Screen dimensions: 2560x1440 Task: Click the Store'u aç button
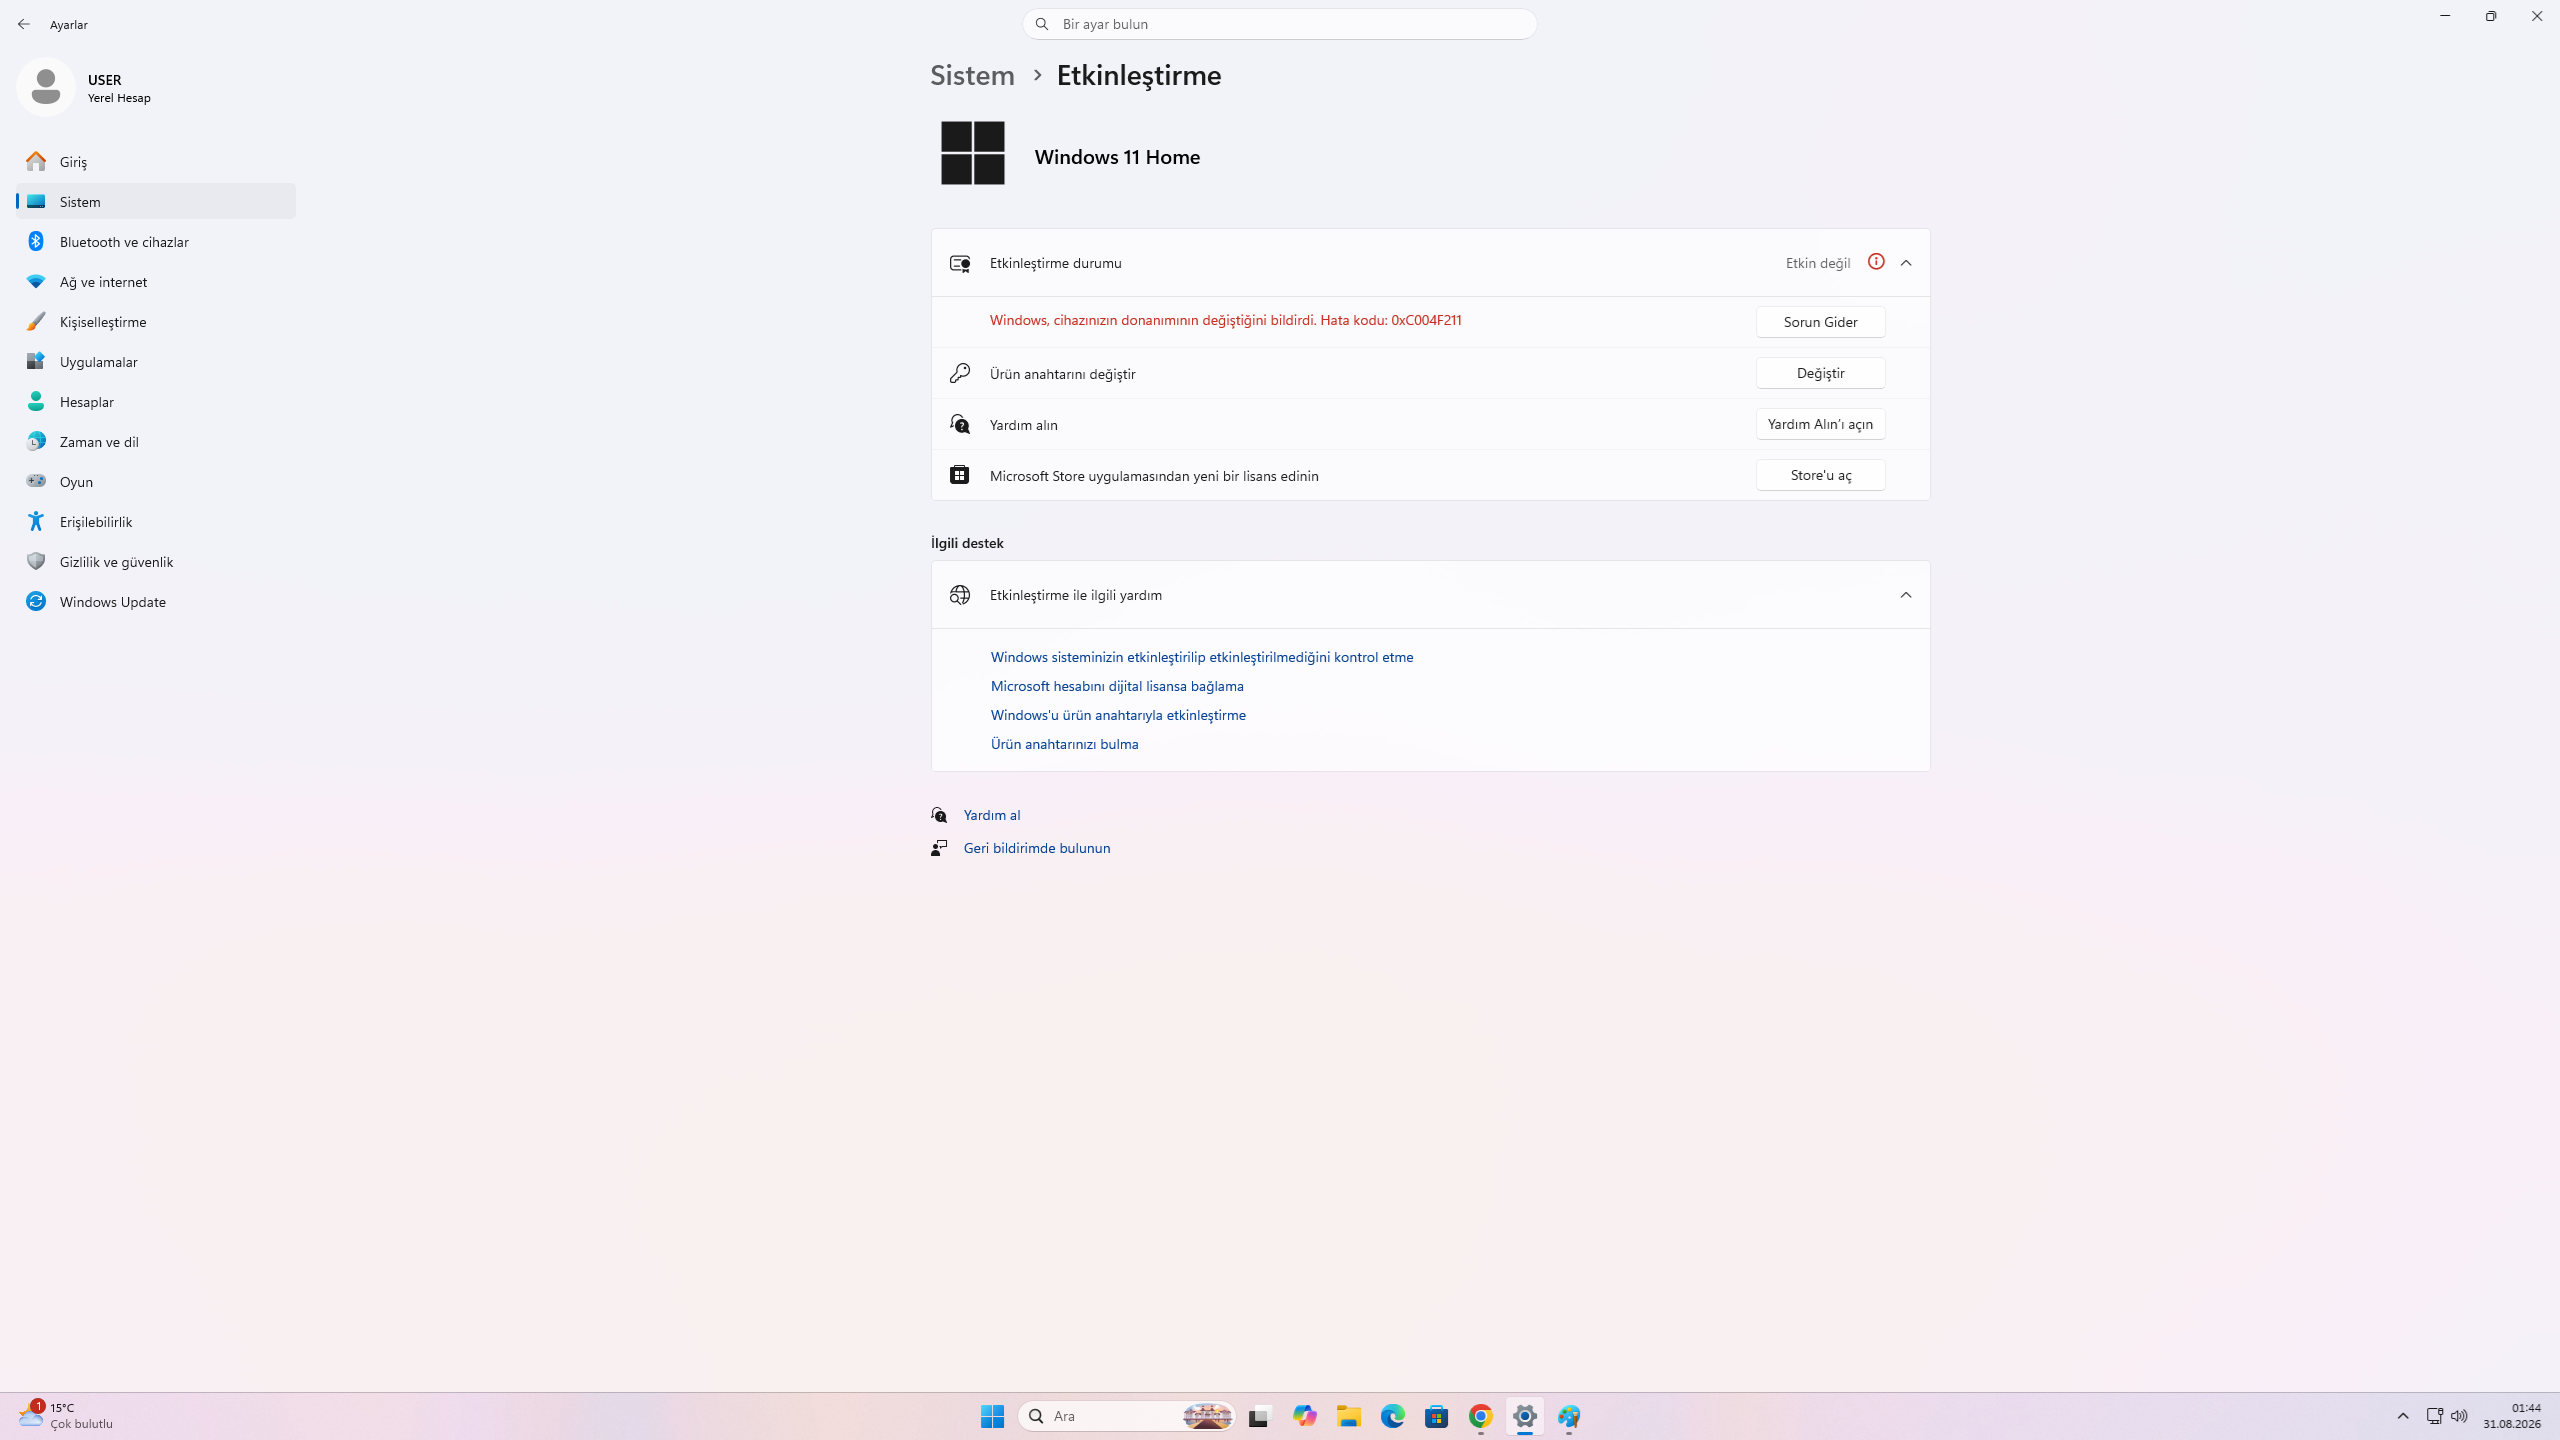[1820, 475]
